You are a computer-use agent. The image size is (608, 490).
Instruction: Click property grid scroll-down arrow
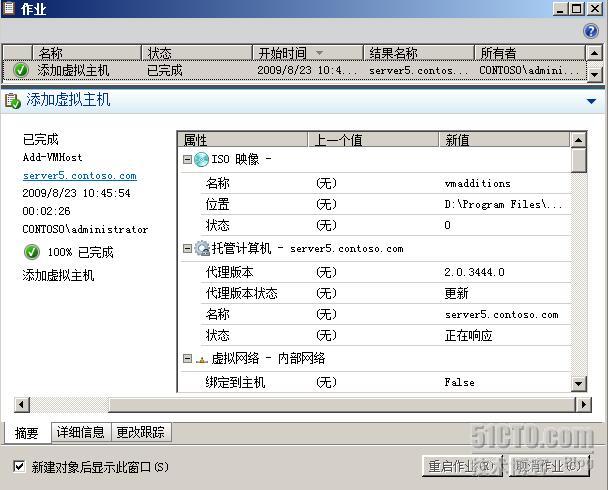578,384
